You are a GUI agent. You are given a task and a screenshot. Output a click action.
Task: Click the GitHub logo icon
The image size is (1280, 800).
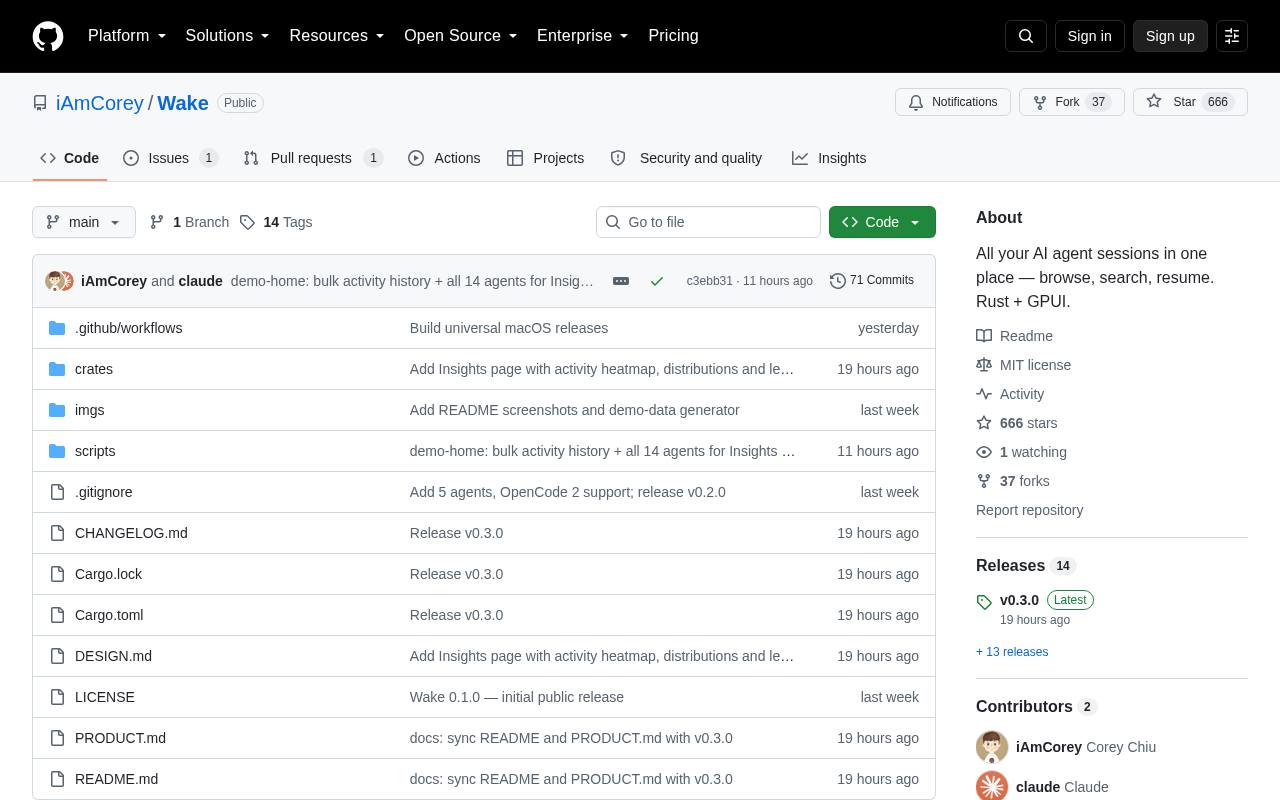48,36
